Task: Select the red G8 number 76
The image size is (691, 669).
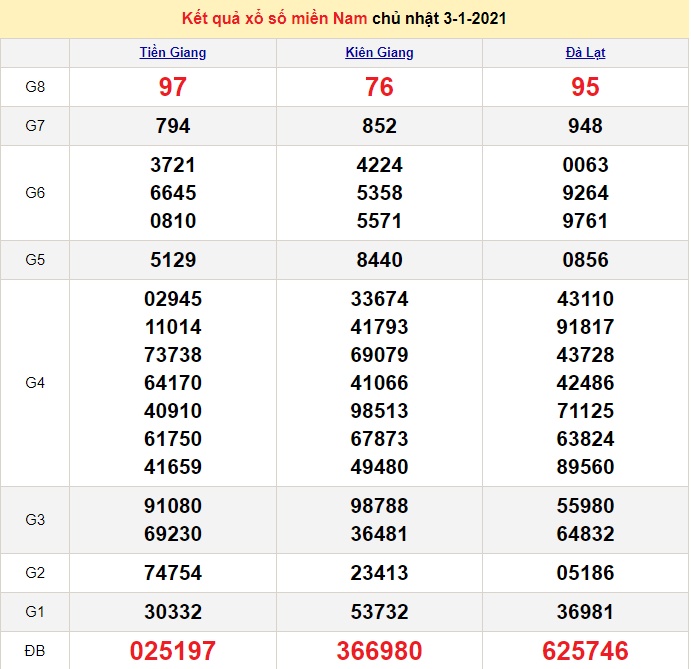Action: pyautogui.click(x=379, y=87)
